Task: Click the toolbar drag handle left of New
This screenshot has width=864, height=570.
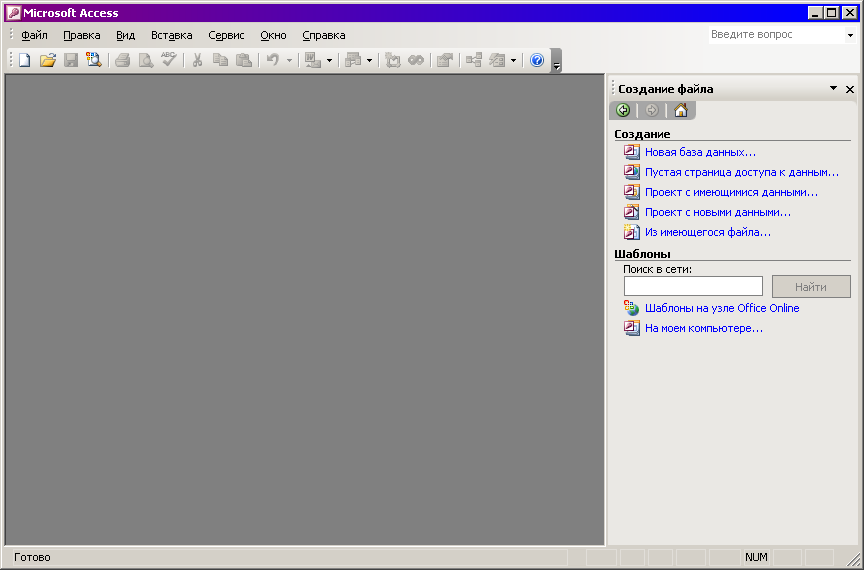Action: click(x=10, y=60)
